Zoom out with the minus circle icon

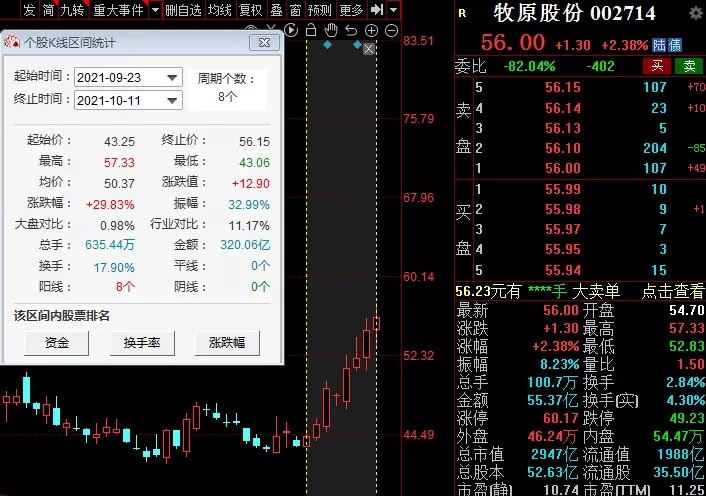[x=392, y=31]
